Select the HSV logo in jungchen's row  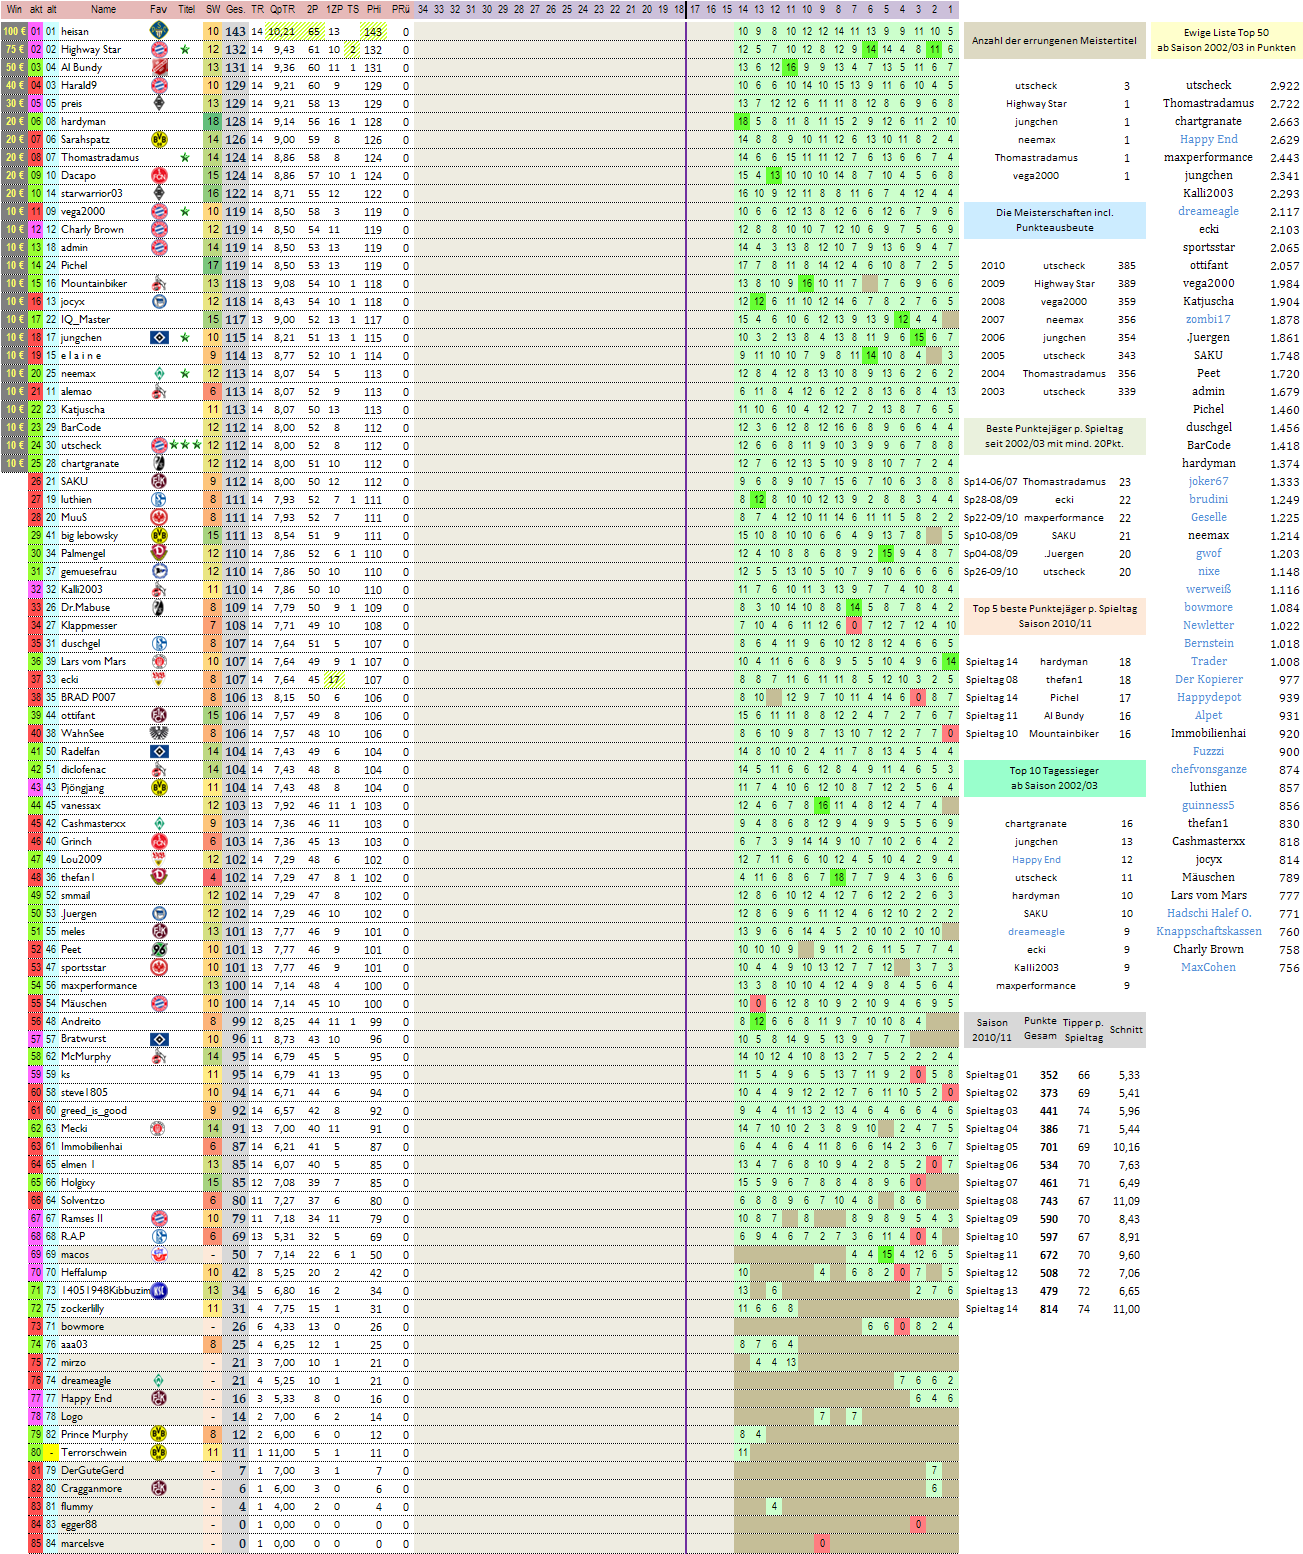158,337
